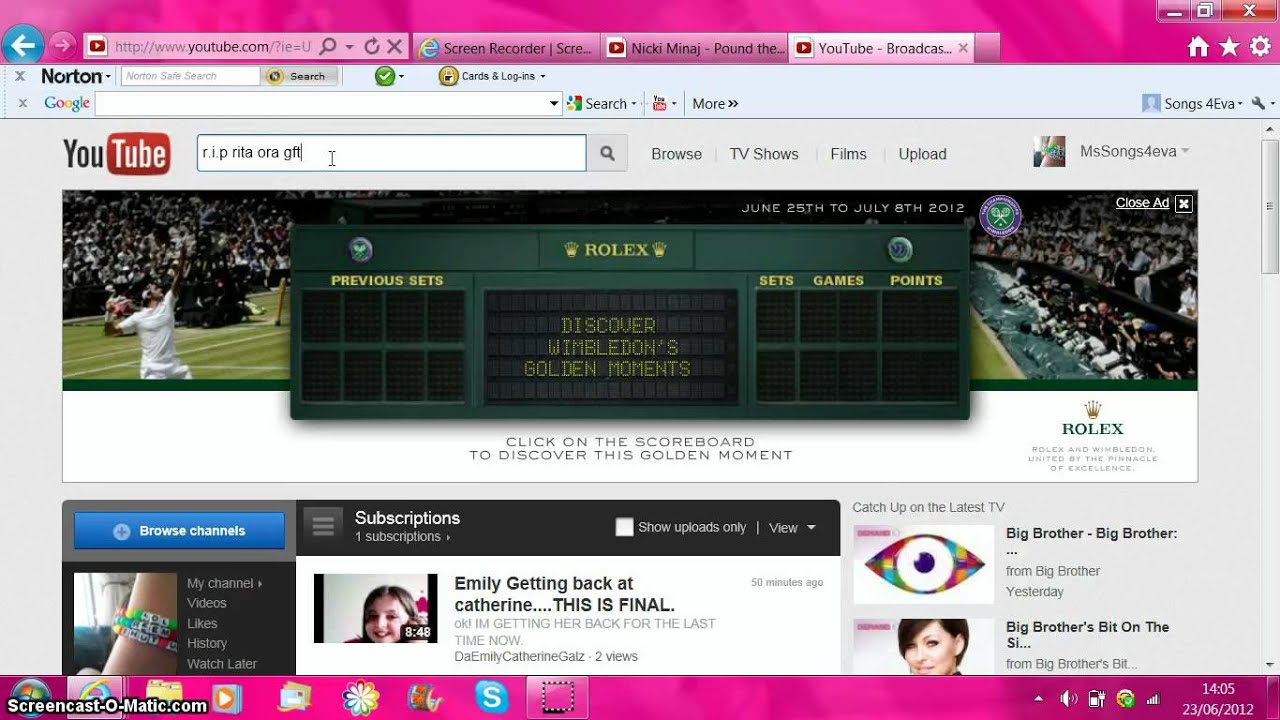Open the Google toolbar search box dropdown arrow
The width and height of the screenshot is (1280, 720).
(x=554, y=103)
